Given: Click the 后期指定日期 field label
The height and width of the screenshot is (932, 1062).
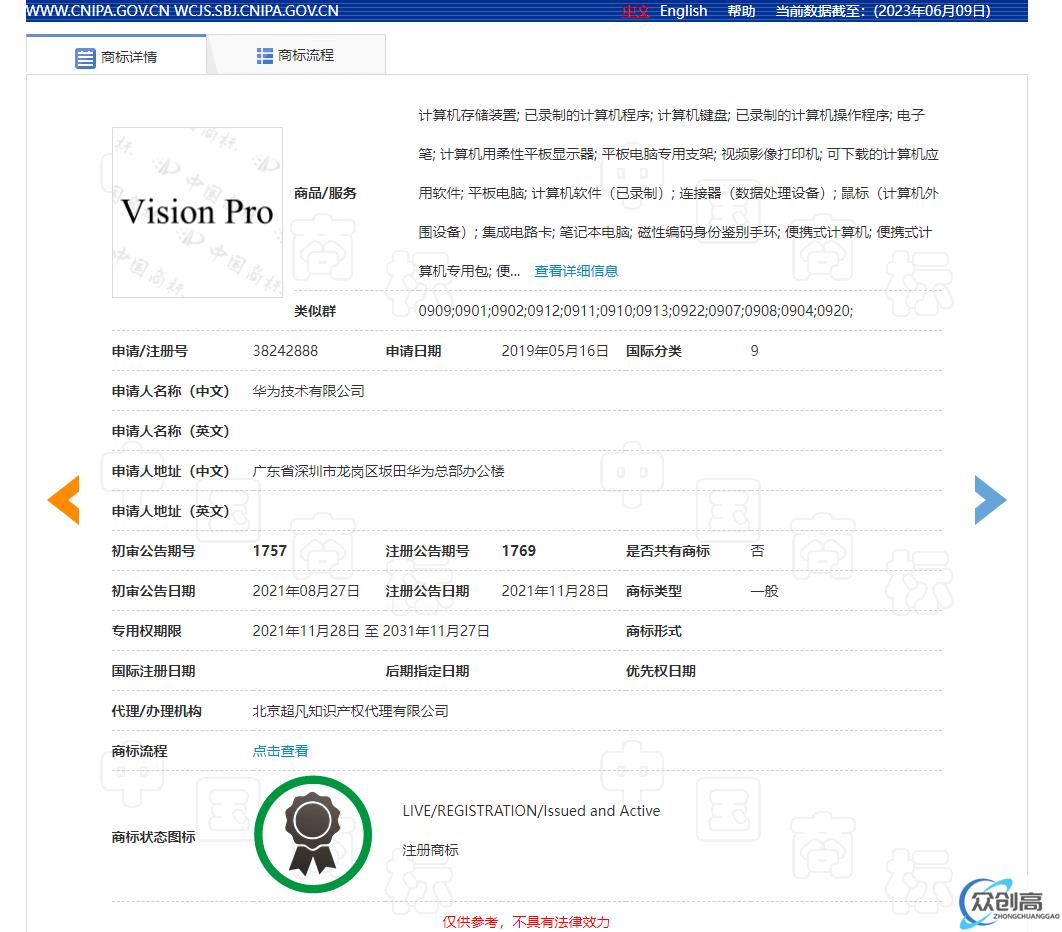Looking at the screenshot, I should (x=427, y=671).
